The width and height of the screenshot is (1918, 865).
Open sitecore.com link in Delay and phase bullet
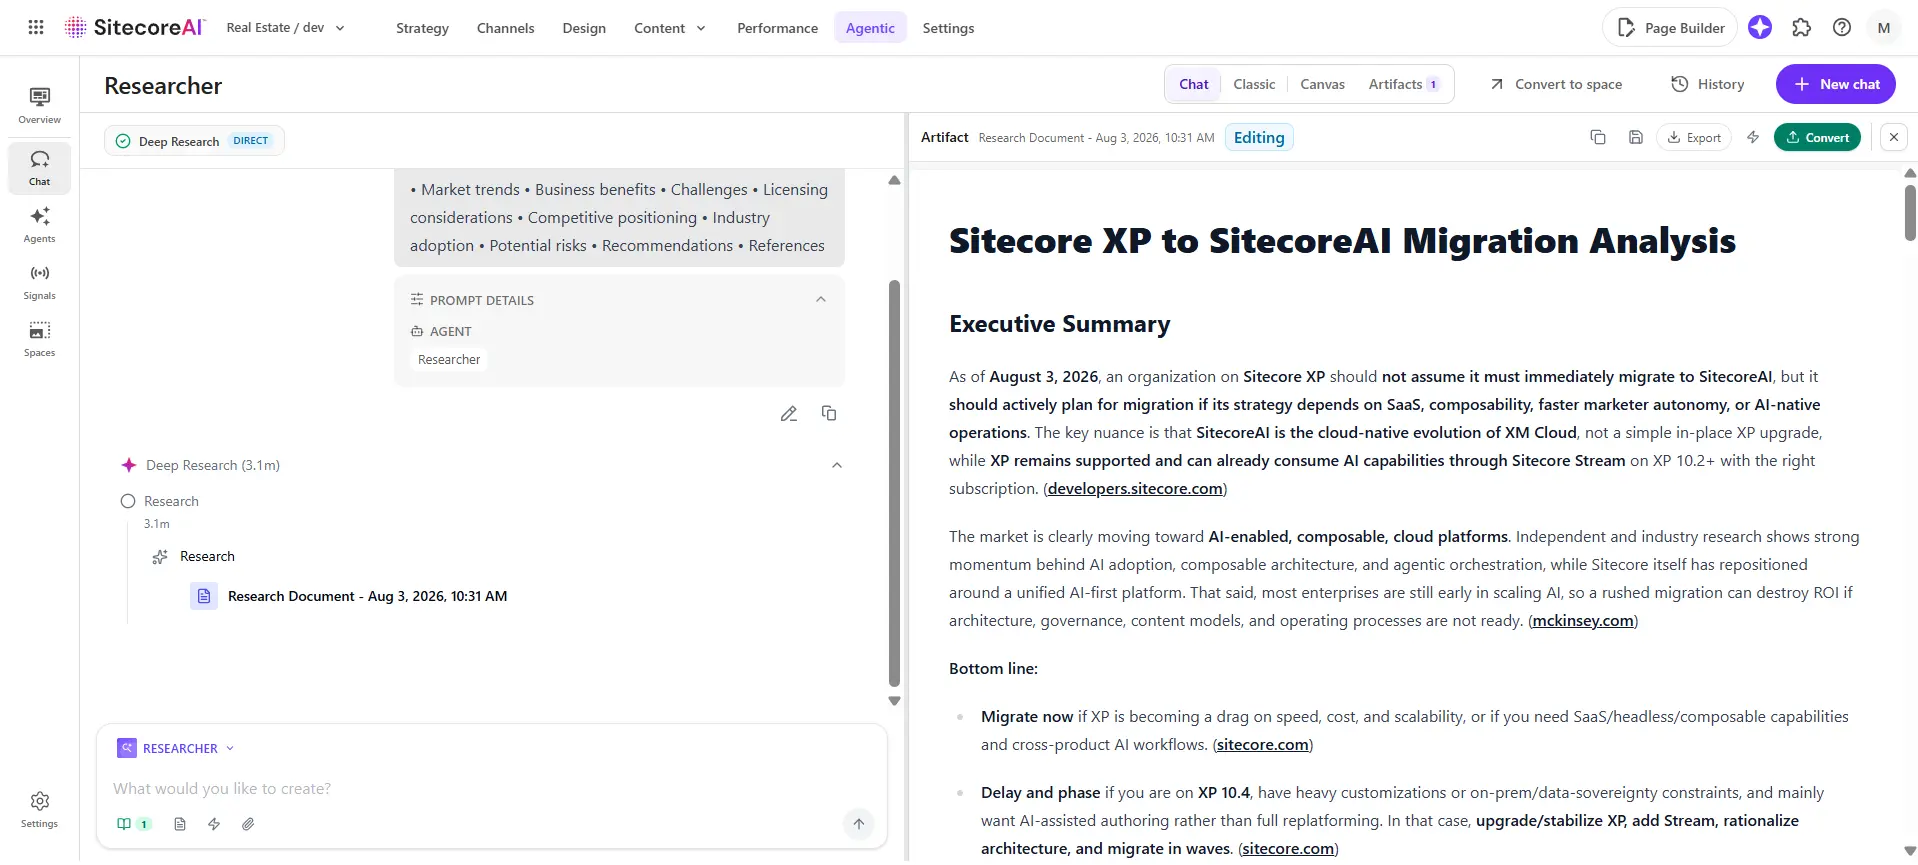click(1288, 849)
